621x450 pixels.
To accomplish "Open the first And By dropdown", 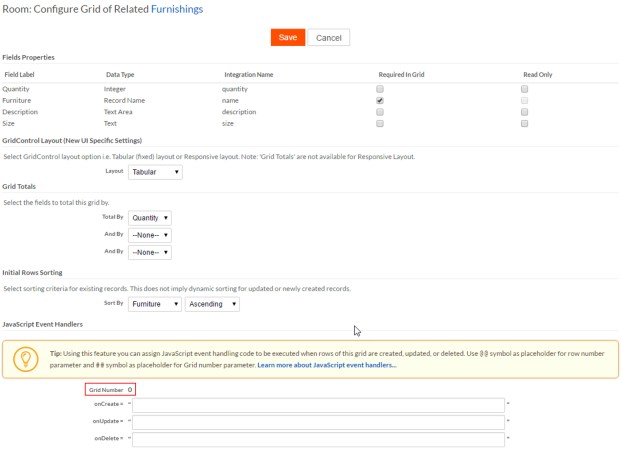I will tap(149, 235).
